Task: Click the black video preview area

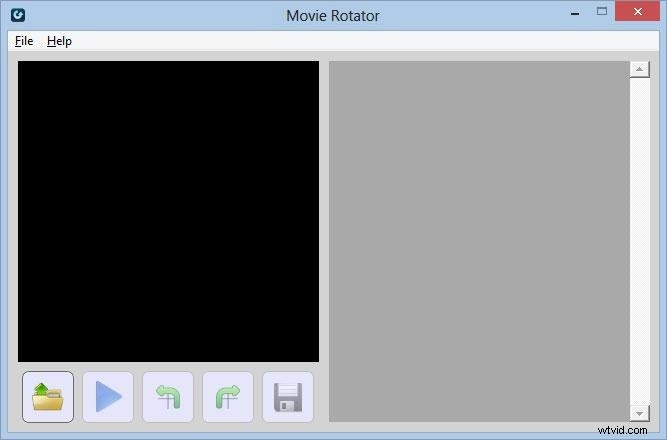Action: tap(168, 211)
